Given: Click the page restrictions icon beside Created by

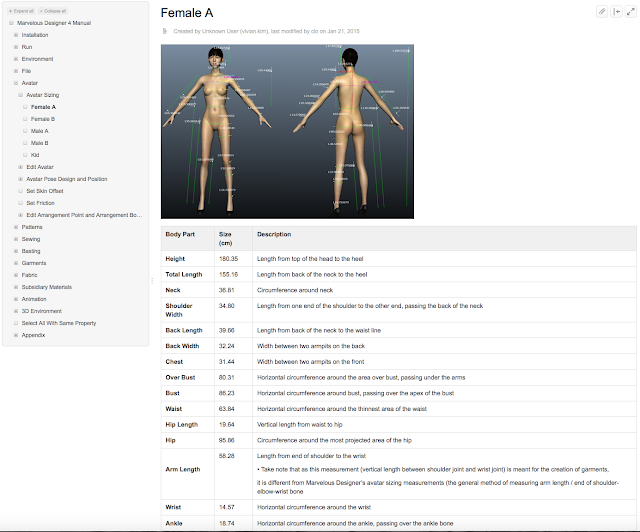Looking at the screenshot, I should coord(164,31).
